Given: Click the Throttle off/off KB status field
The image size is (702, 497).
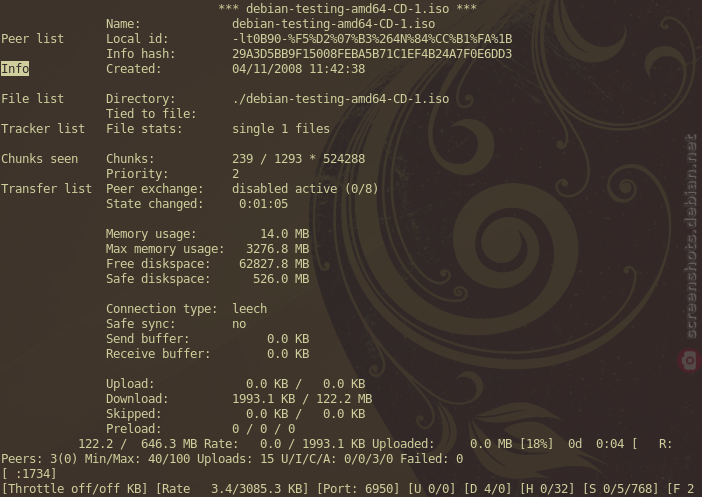Looking at the screenshot, I should (x=75, y=488).
